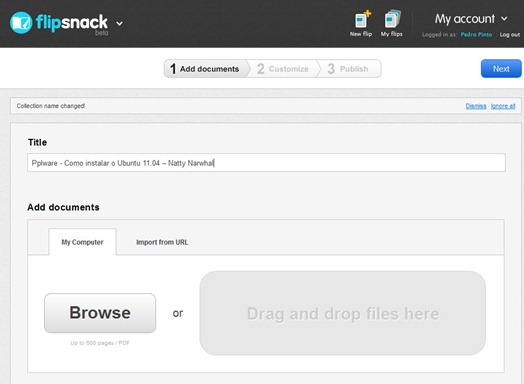This screenshot has height=384, width=524.
Task: Go to step 2 Customize
Action: click(x=283, y=69)
